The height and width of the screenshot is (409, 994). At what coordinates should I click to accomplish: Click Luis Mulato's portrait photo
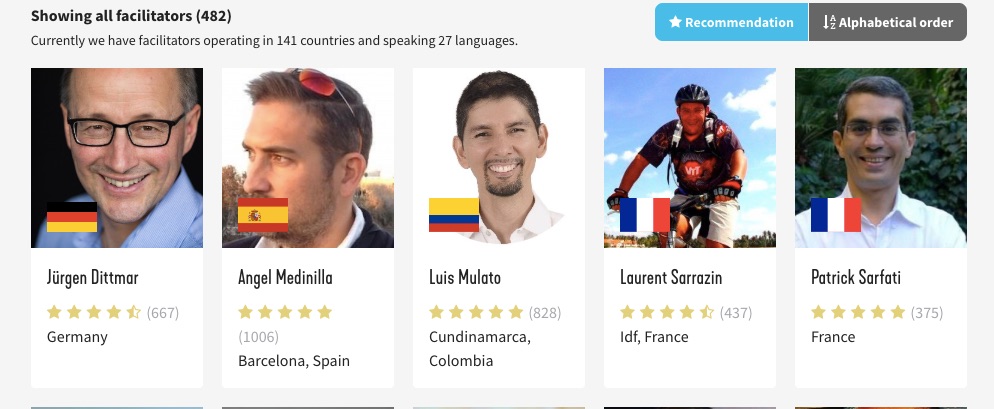tap(499, 158)
